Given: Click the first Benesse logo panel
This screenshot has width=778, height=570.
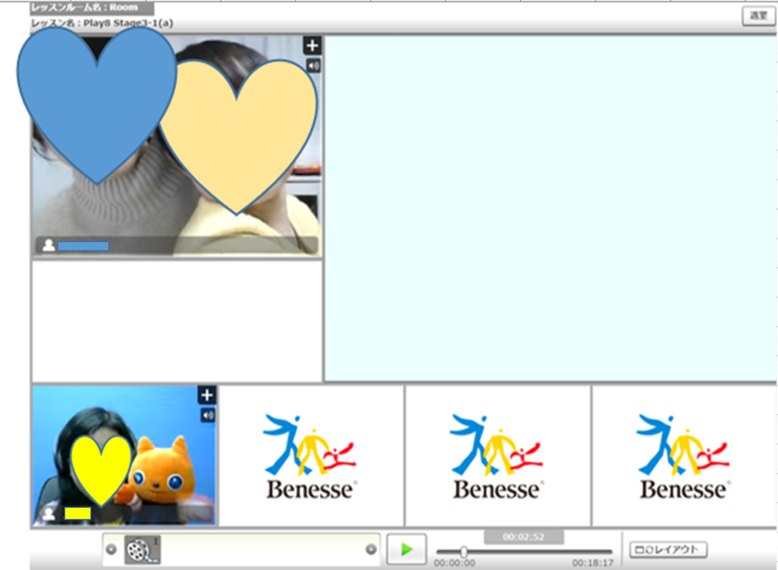Looking at the screenshot, I should [x=311, y=456].
